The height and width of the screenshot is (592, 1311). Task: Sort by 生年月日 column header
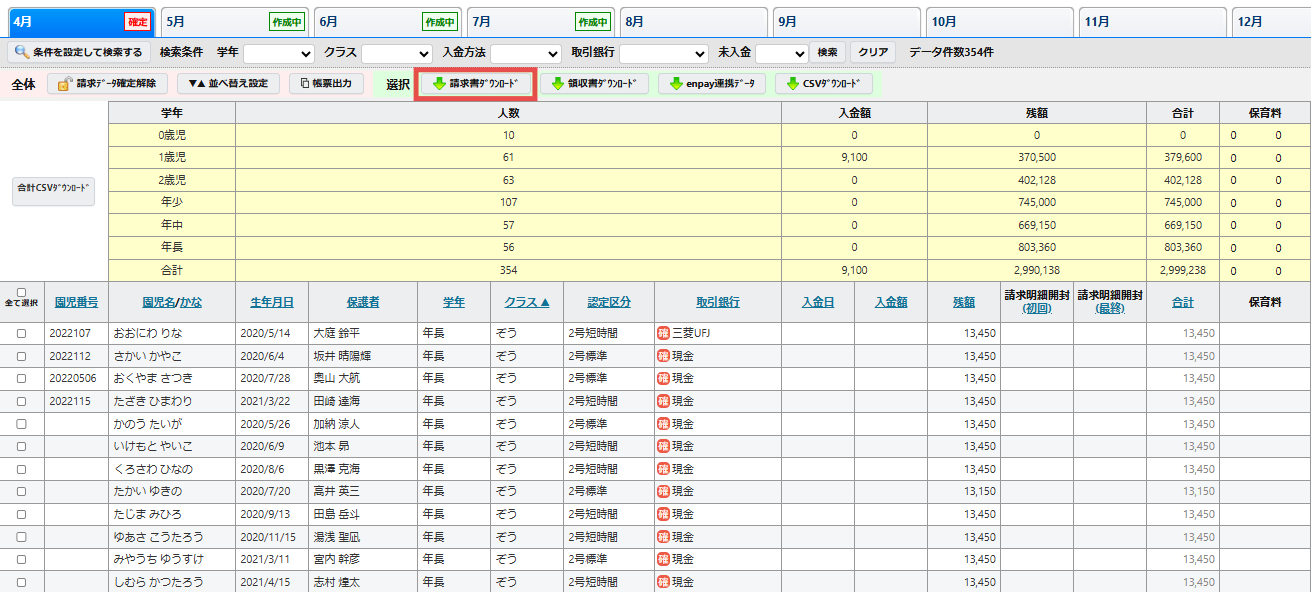[272, 301]
